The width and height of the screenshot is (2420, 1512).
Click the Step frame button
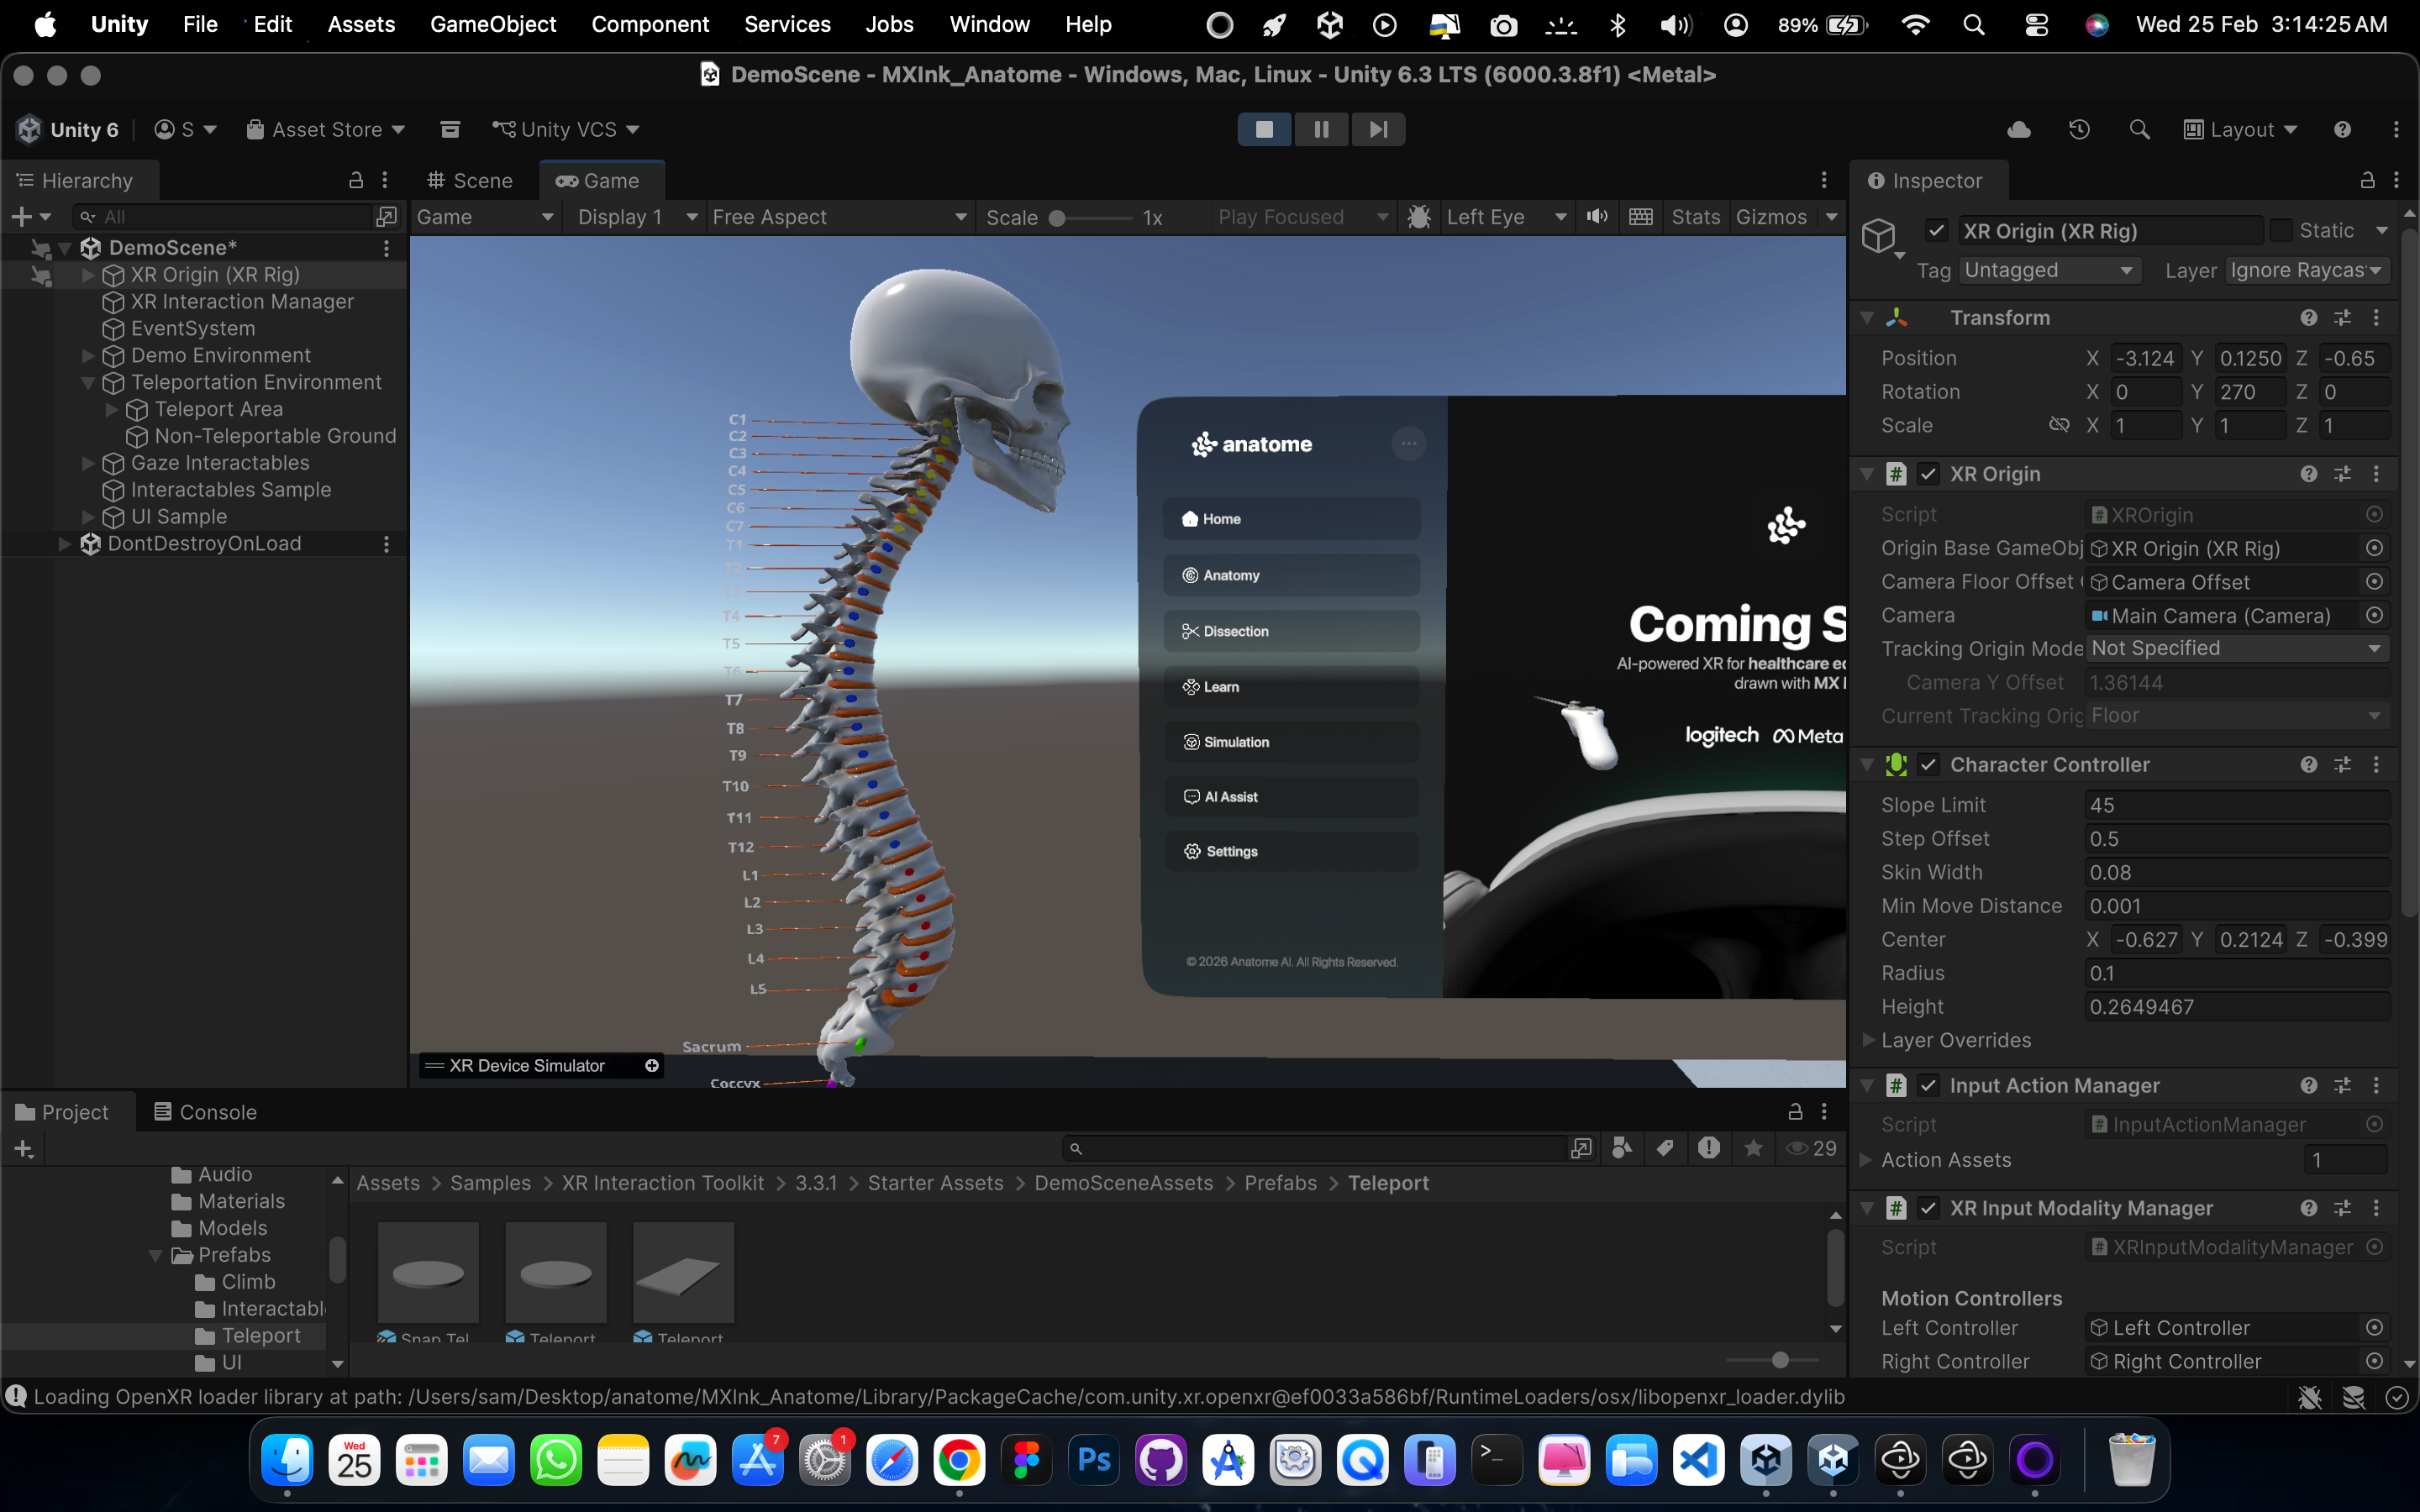[x=1378, y=129]
